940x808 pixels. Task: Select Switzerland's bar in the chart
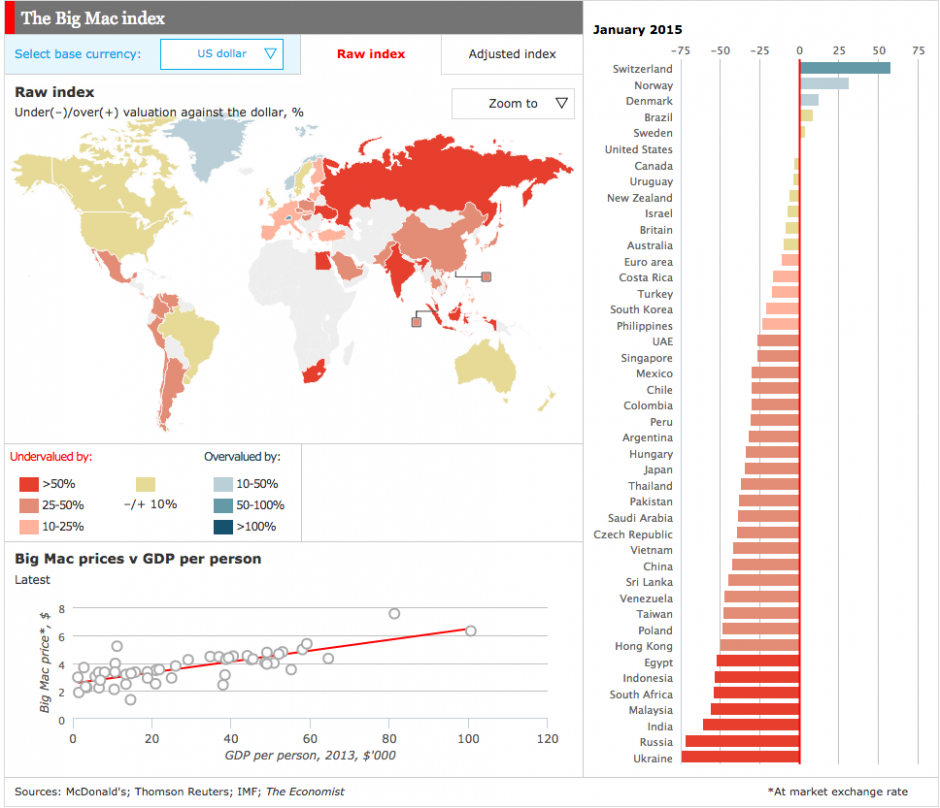(x=845, y=69)
